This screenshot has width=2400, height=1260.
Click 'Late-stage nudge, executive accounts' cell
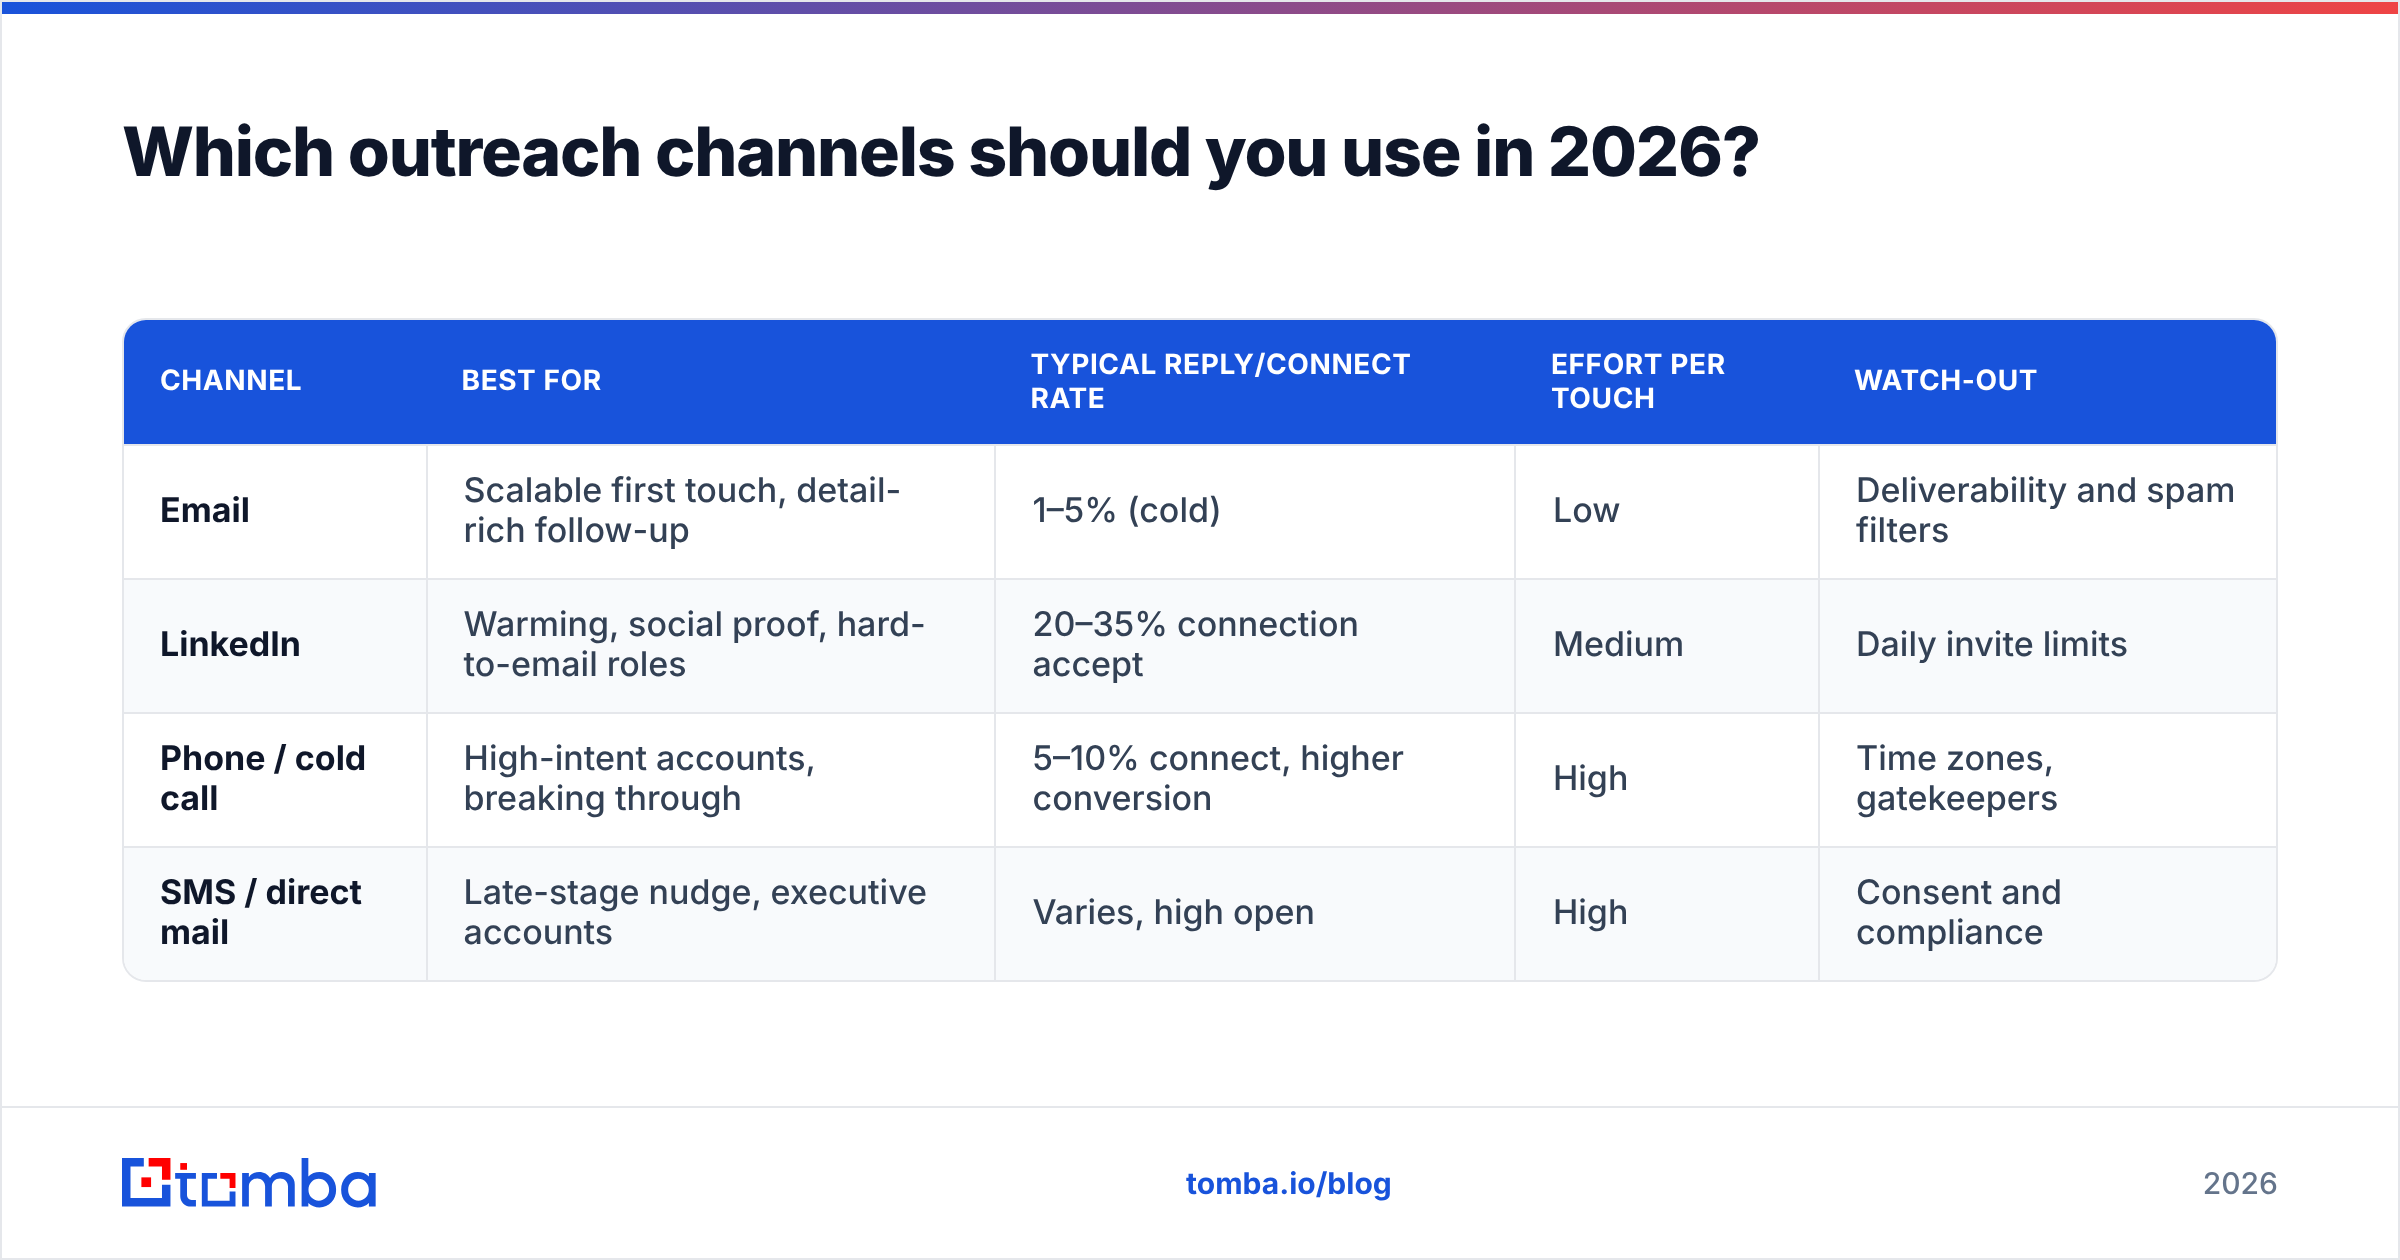pyautogui.click(x=711, y=913)
